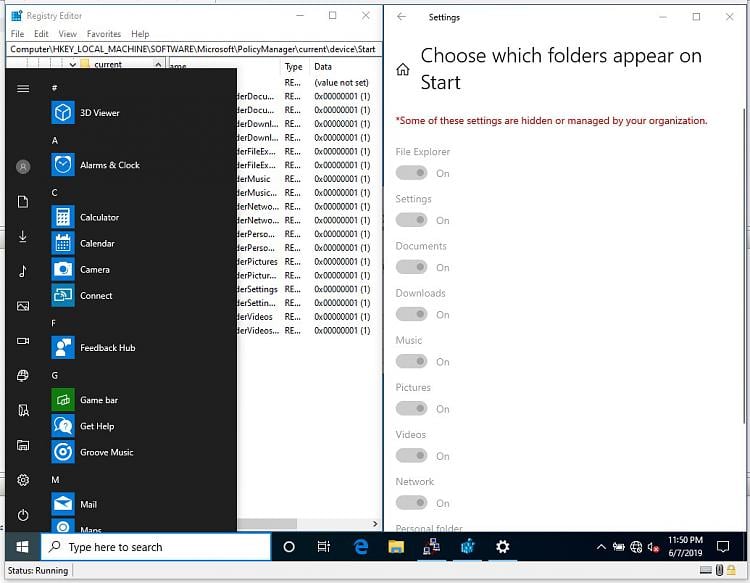Screen dimensions: 750x583
Task: Click the back arrow in Settings
Action: click(x=401, y=17)
